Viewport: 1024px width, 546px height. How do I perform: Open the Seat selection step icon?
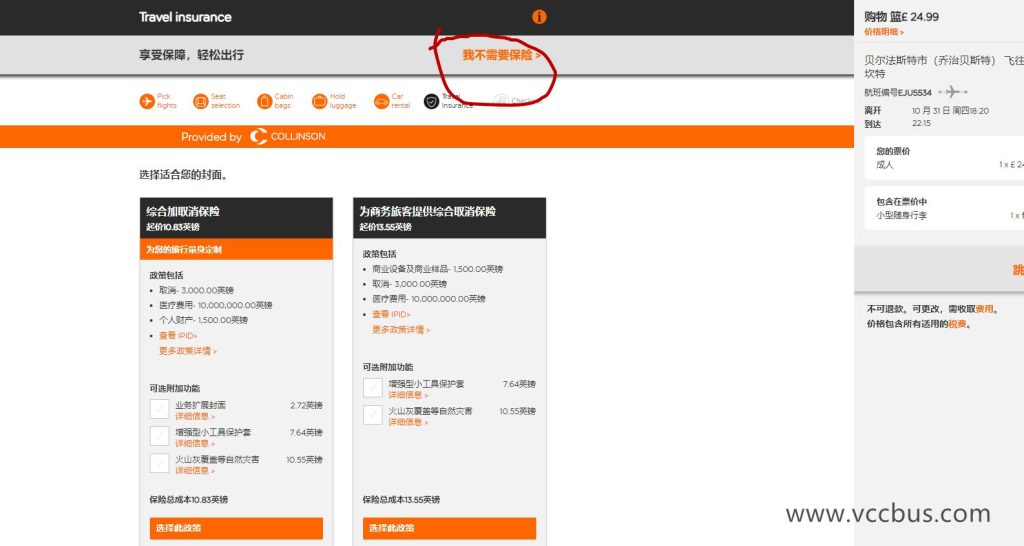tap(200, 101)
